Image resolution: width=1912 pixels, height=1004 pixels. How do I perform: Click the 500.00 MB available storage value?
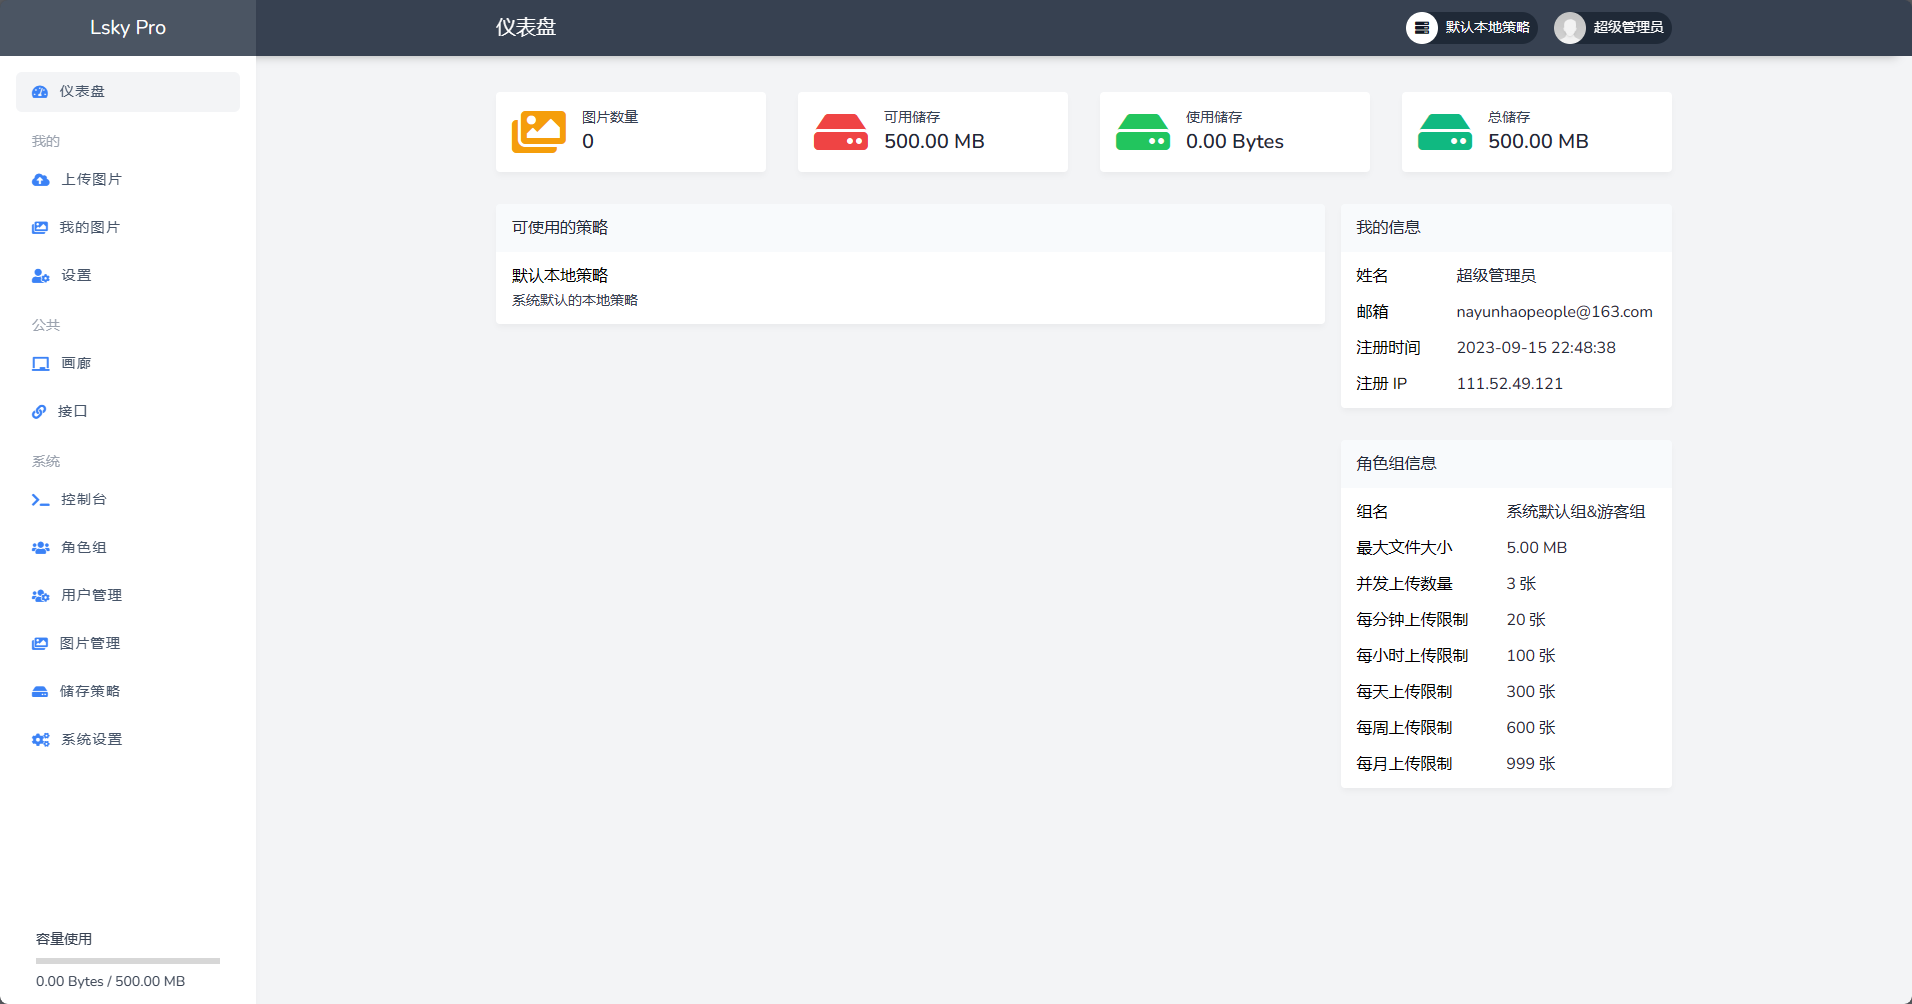(934, 142)
